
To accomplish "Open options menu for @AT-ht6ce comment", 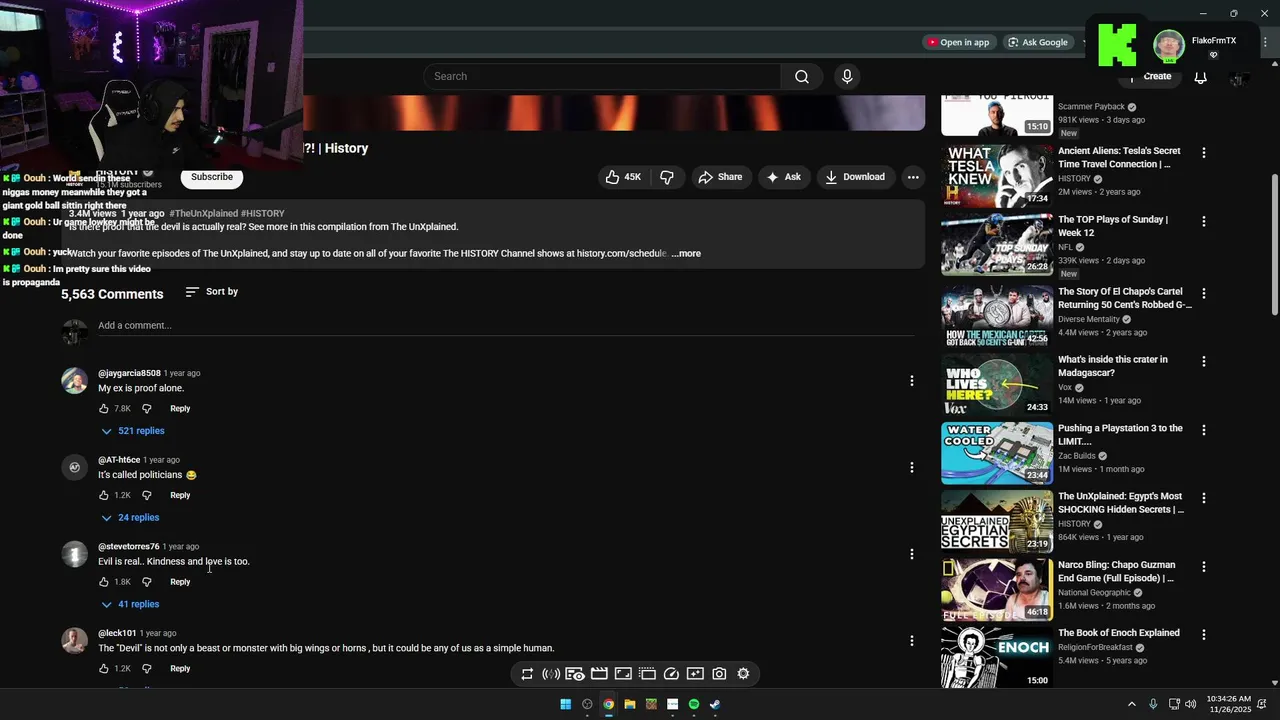I will pyautogui.click(x=911, y=468).
